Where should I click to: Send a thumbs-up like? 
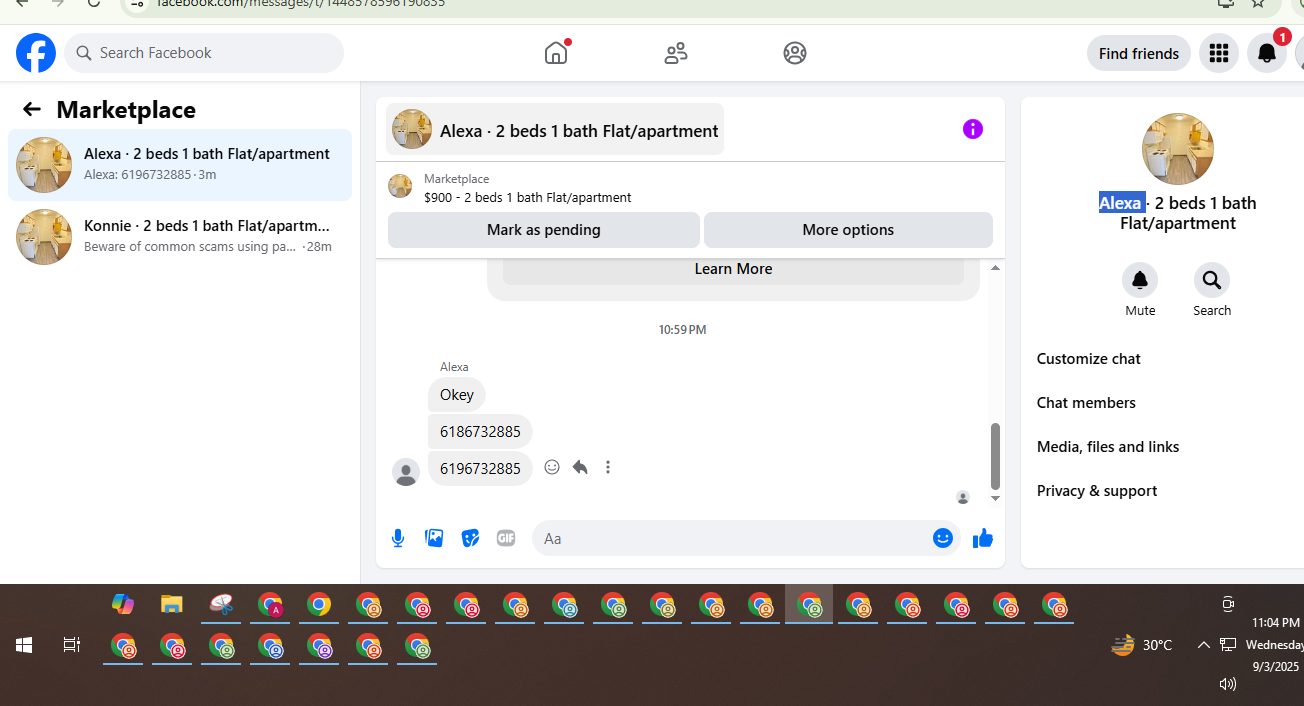click(x=983, y=538)
